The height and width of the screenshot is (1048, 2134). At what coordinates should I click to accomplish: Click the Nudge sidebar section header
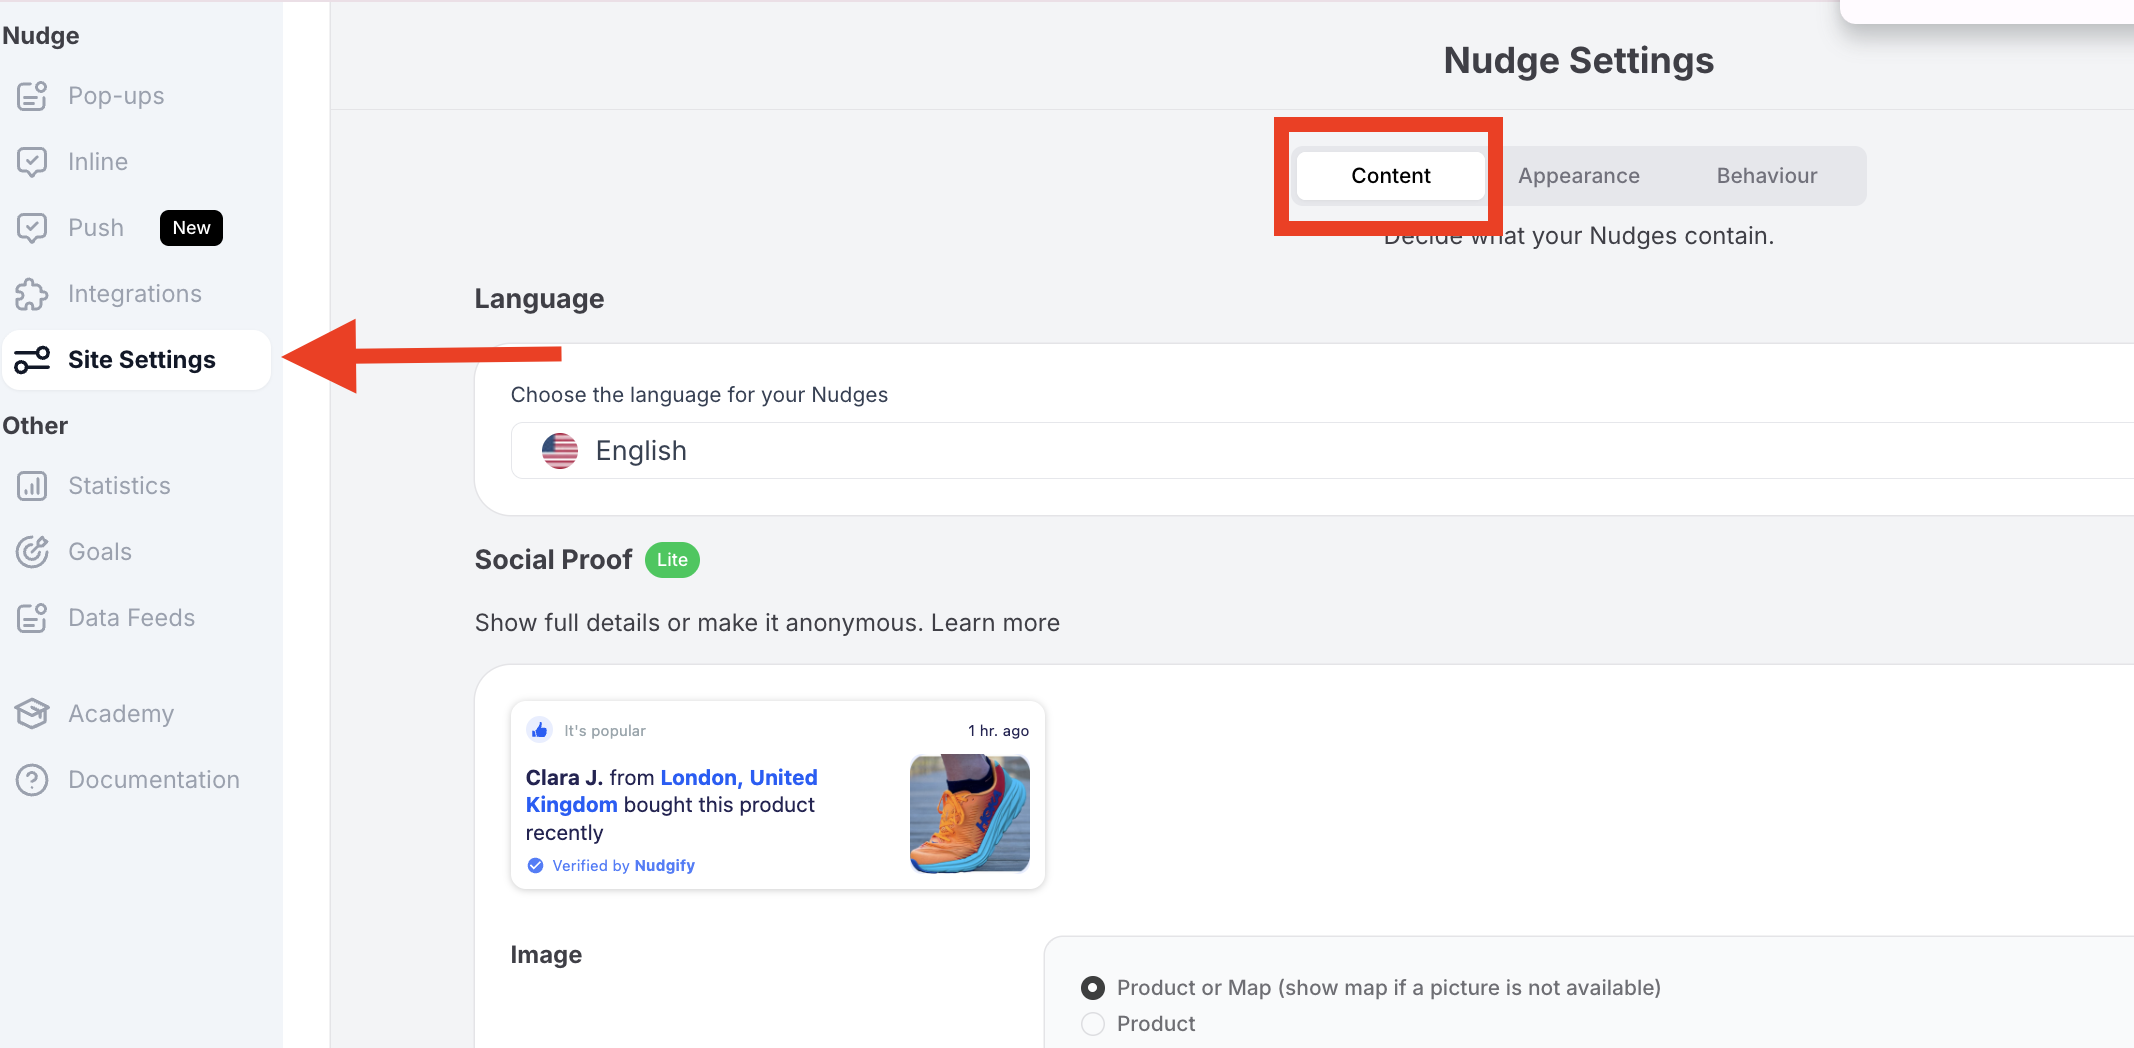(41, 36)
